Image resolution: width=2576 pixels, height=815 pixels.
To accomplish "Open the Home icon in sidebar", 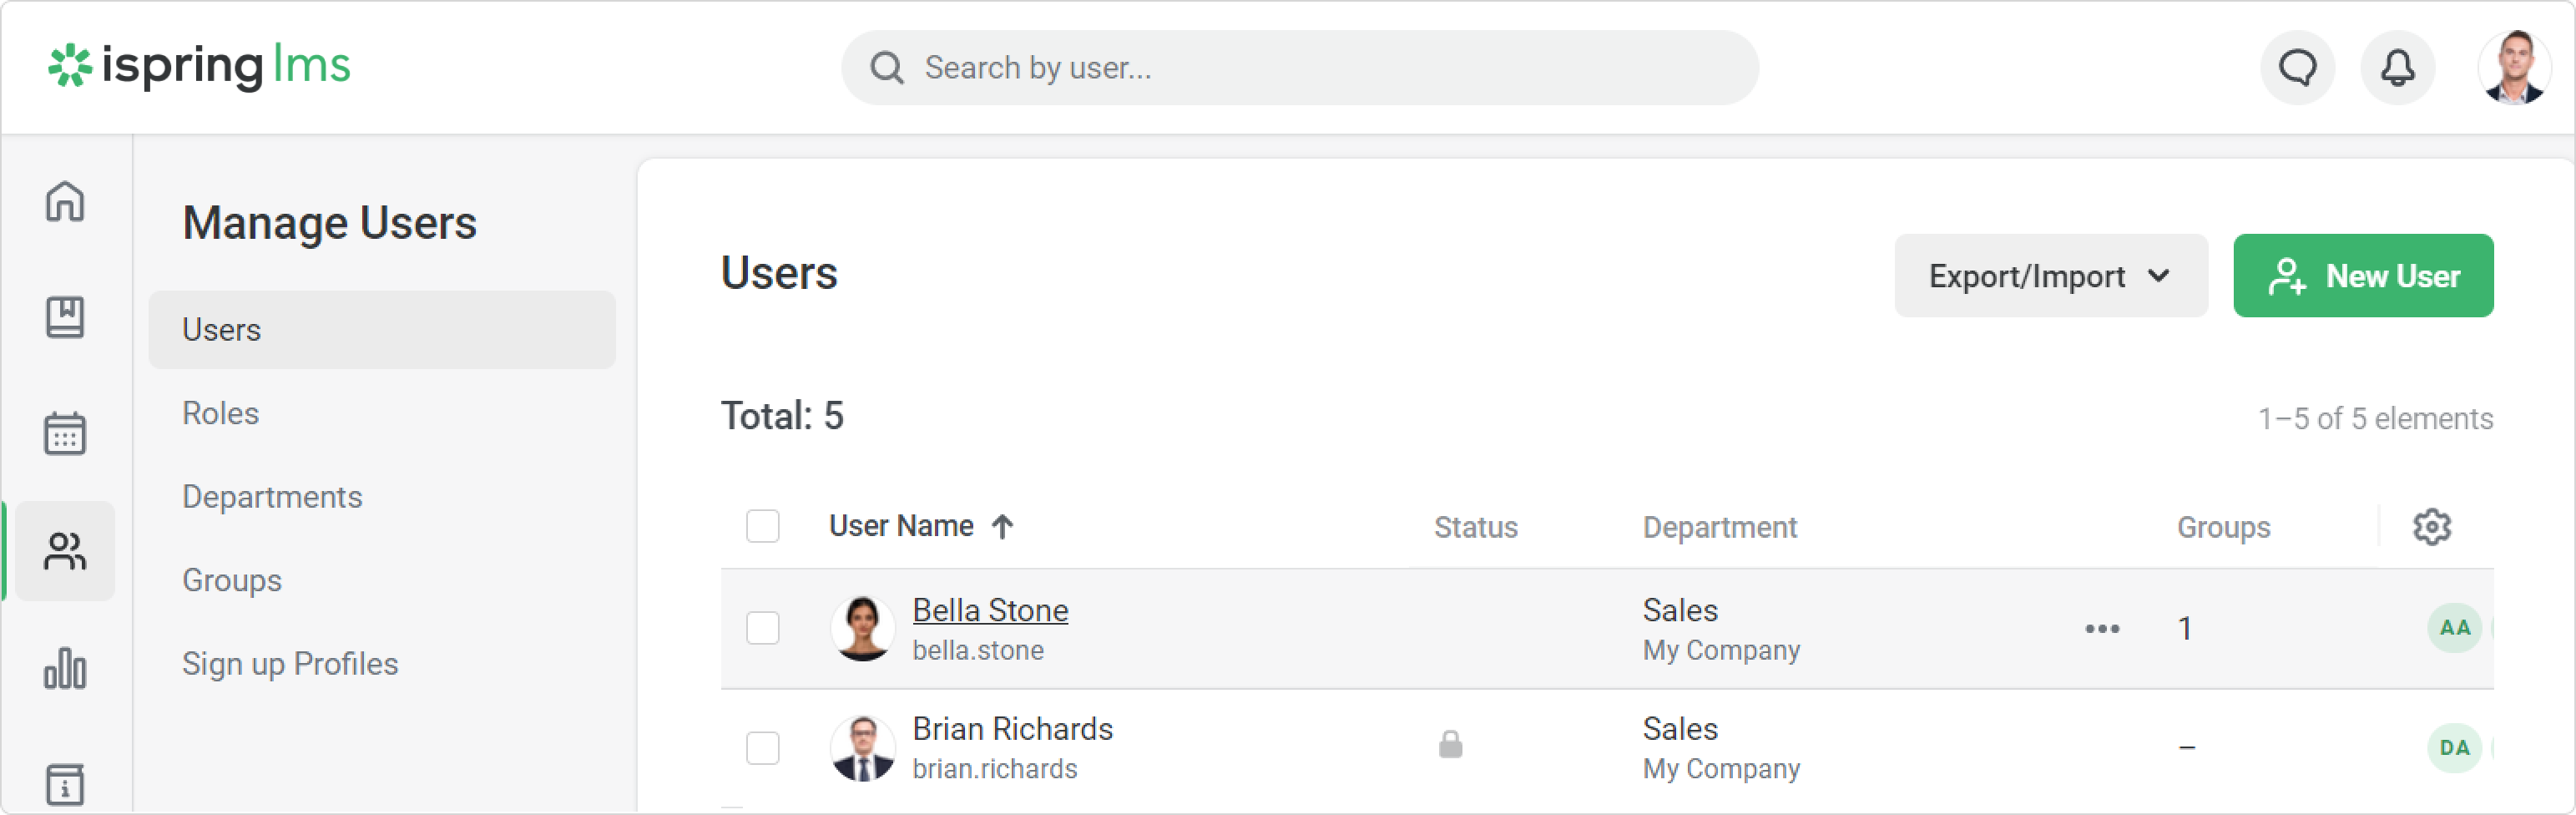I will [65, 201].
